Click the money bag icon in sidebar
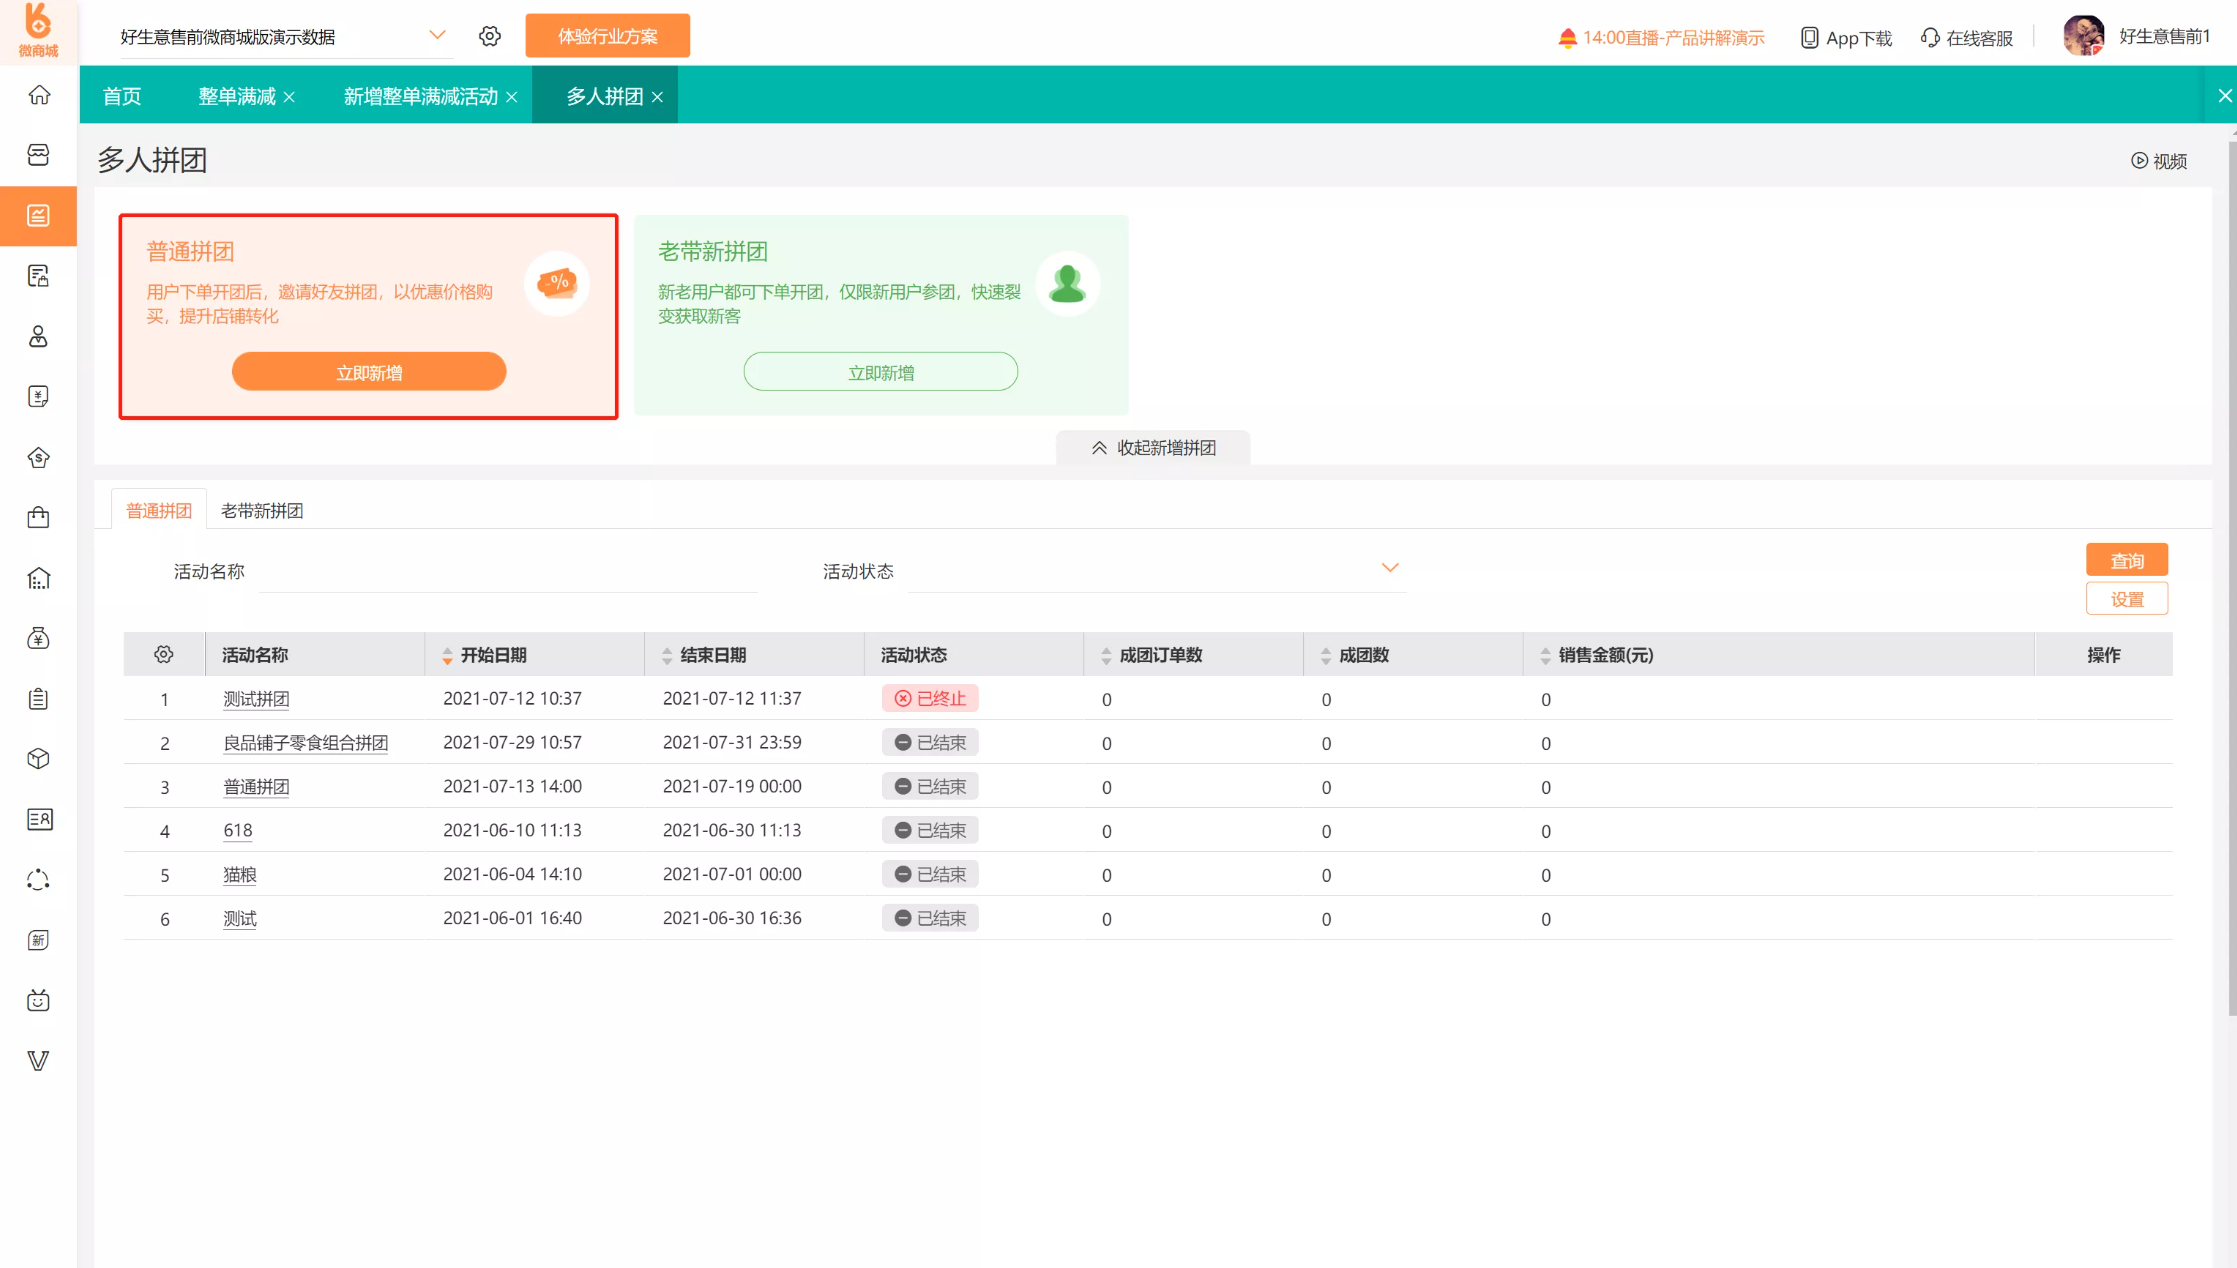This screenshot has width=2237, height=1268. tap(38, 638)
